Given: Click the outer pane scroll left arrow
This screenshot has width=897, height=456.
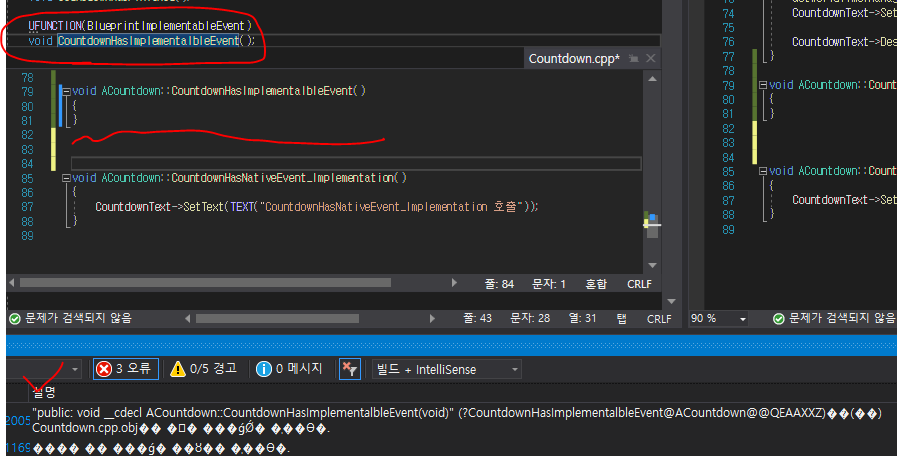Looking at the screenshot, I should tap(188, 319).
